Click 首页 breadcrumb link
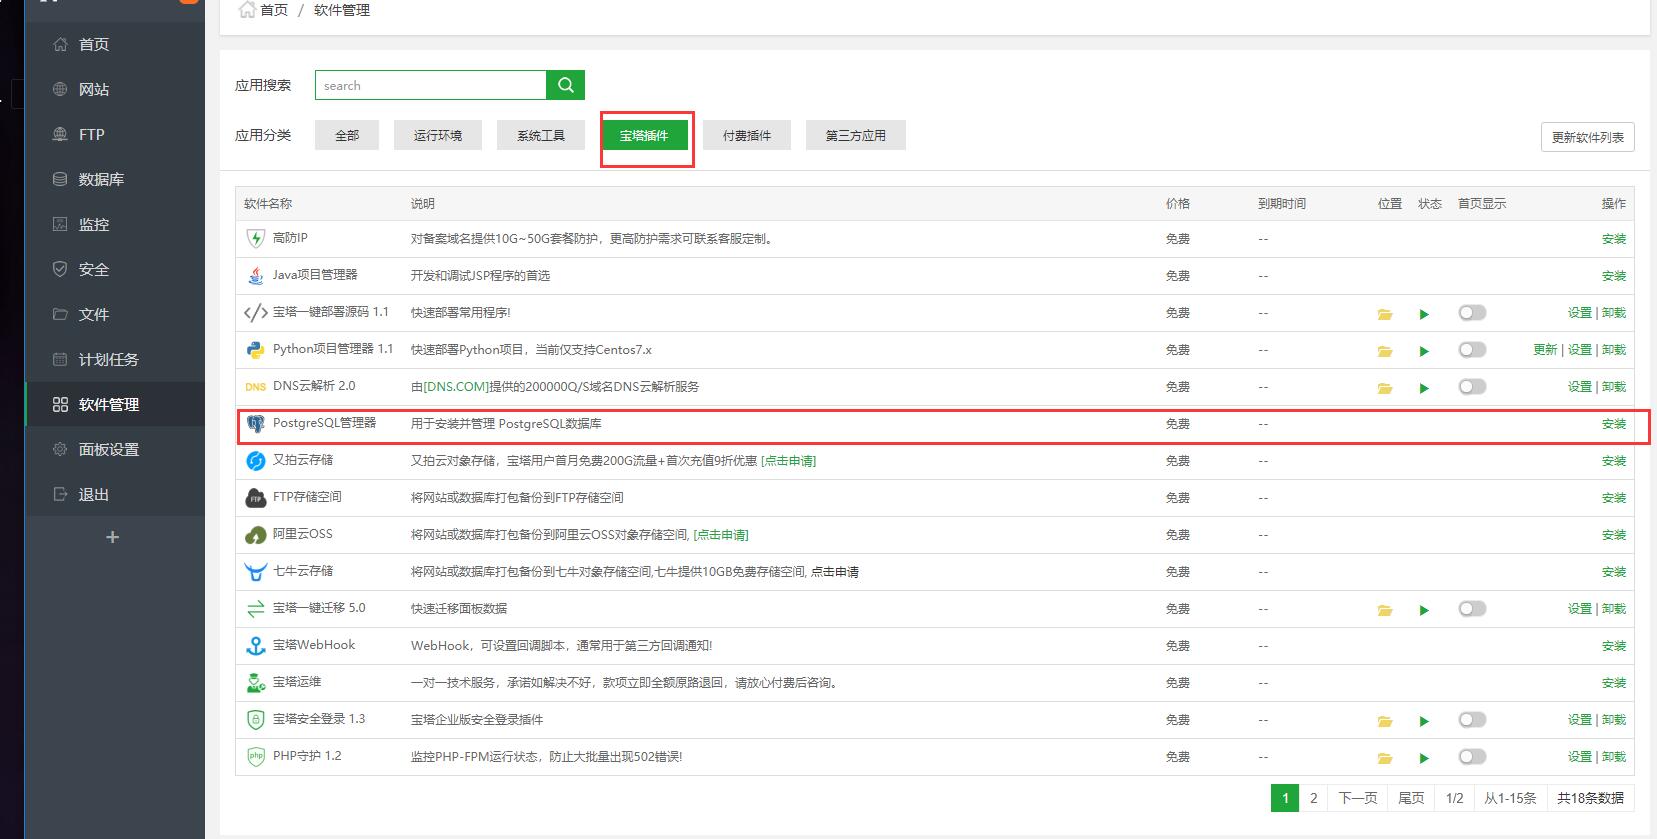The width and height of the screenshot is (1657, 839). point(274,10)
